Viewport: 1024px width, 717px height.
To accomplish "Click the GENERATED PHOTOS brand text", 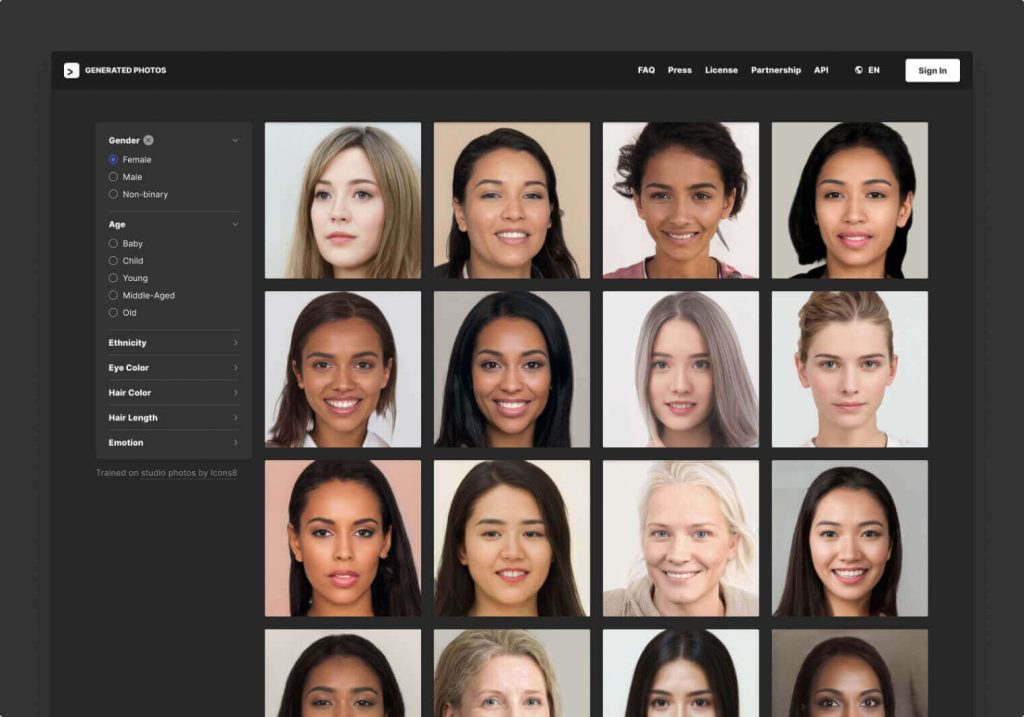I will pos(125,70).
